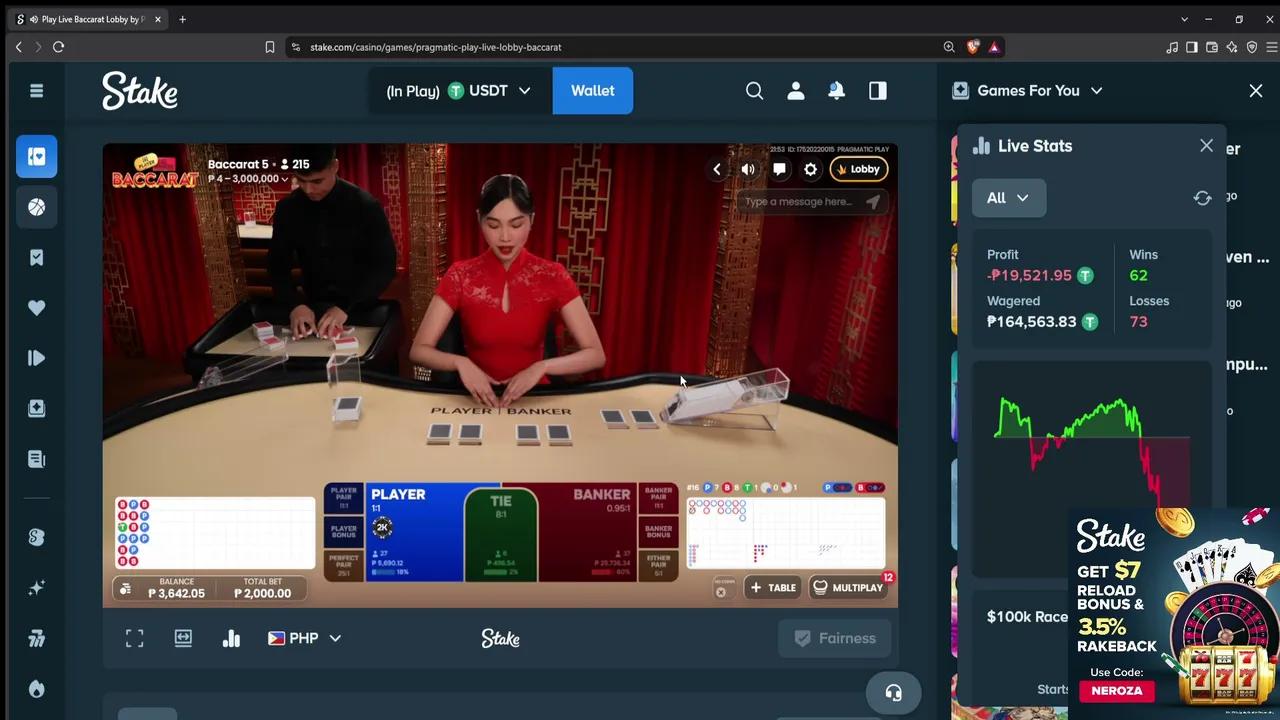Click the Wallet button

click(593, 91)
